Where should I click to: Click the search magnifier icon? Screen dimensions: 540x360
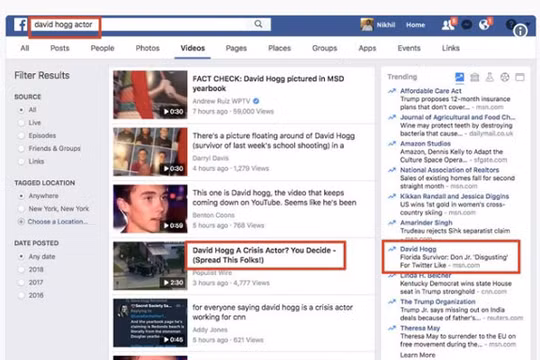[x=258, y=24]
